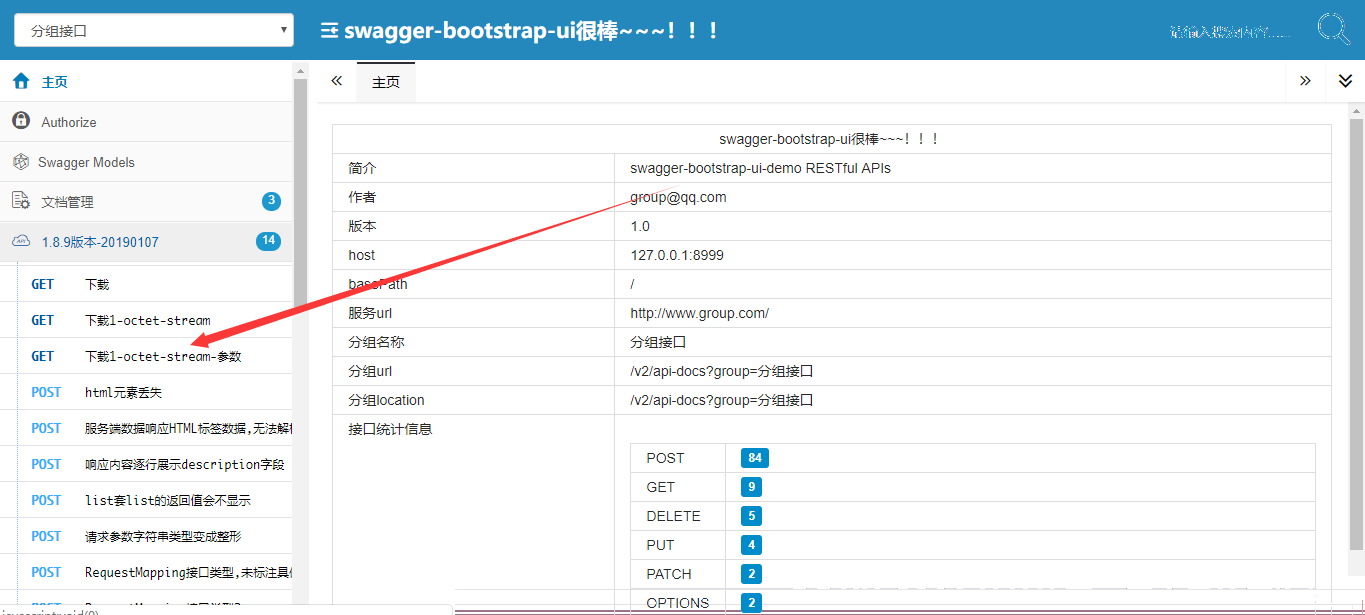Click the 文档管理 document icon
The width and height of the screenshot is (1365, 615).
[x=21, y=201]
